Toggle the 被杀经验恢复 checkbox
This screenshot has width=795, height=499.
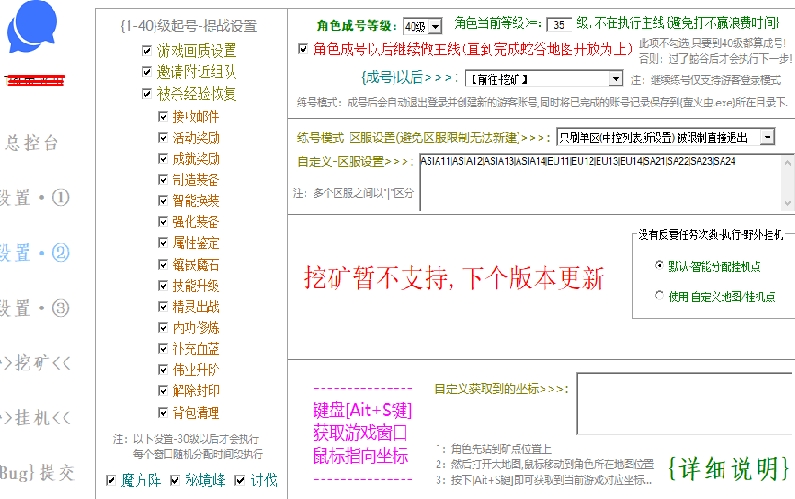147,93
